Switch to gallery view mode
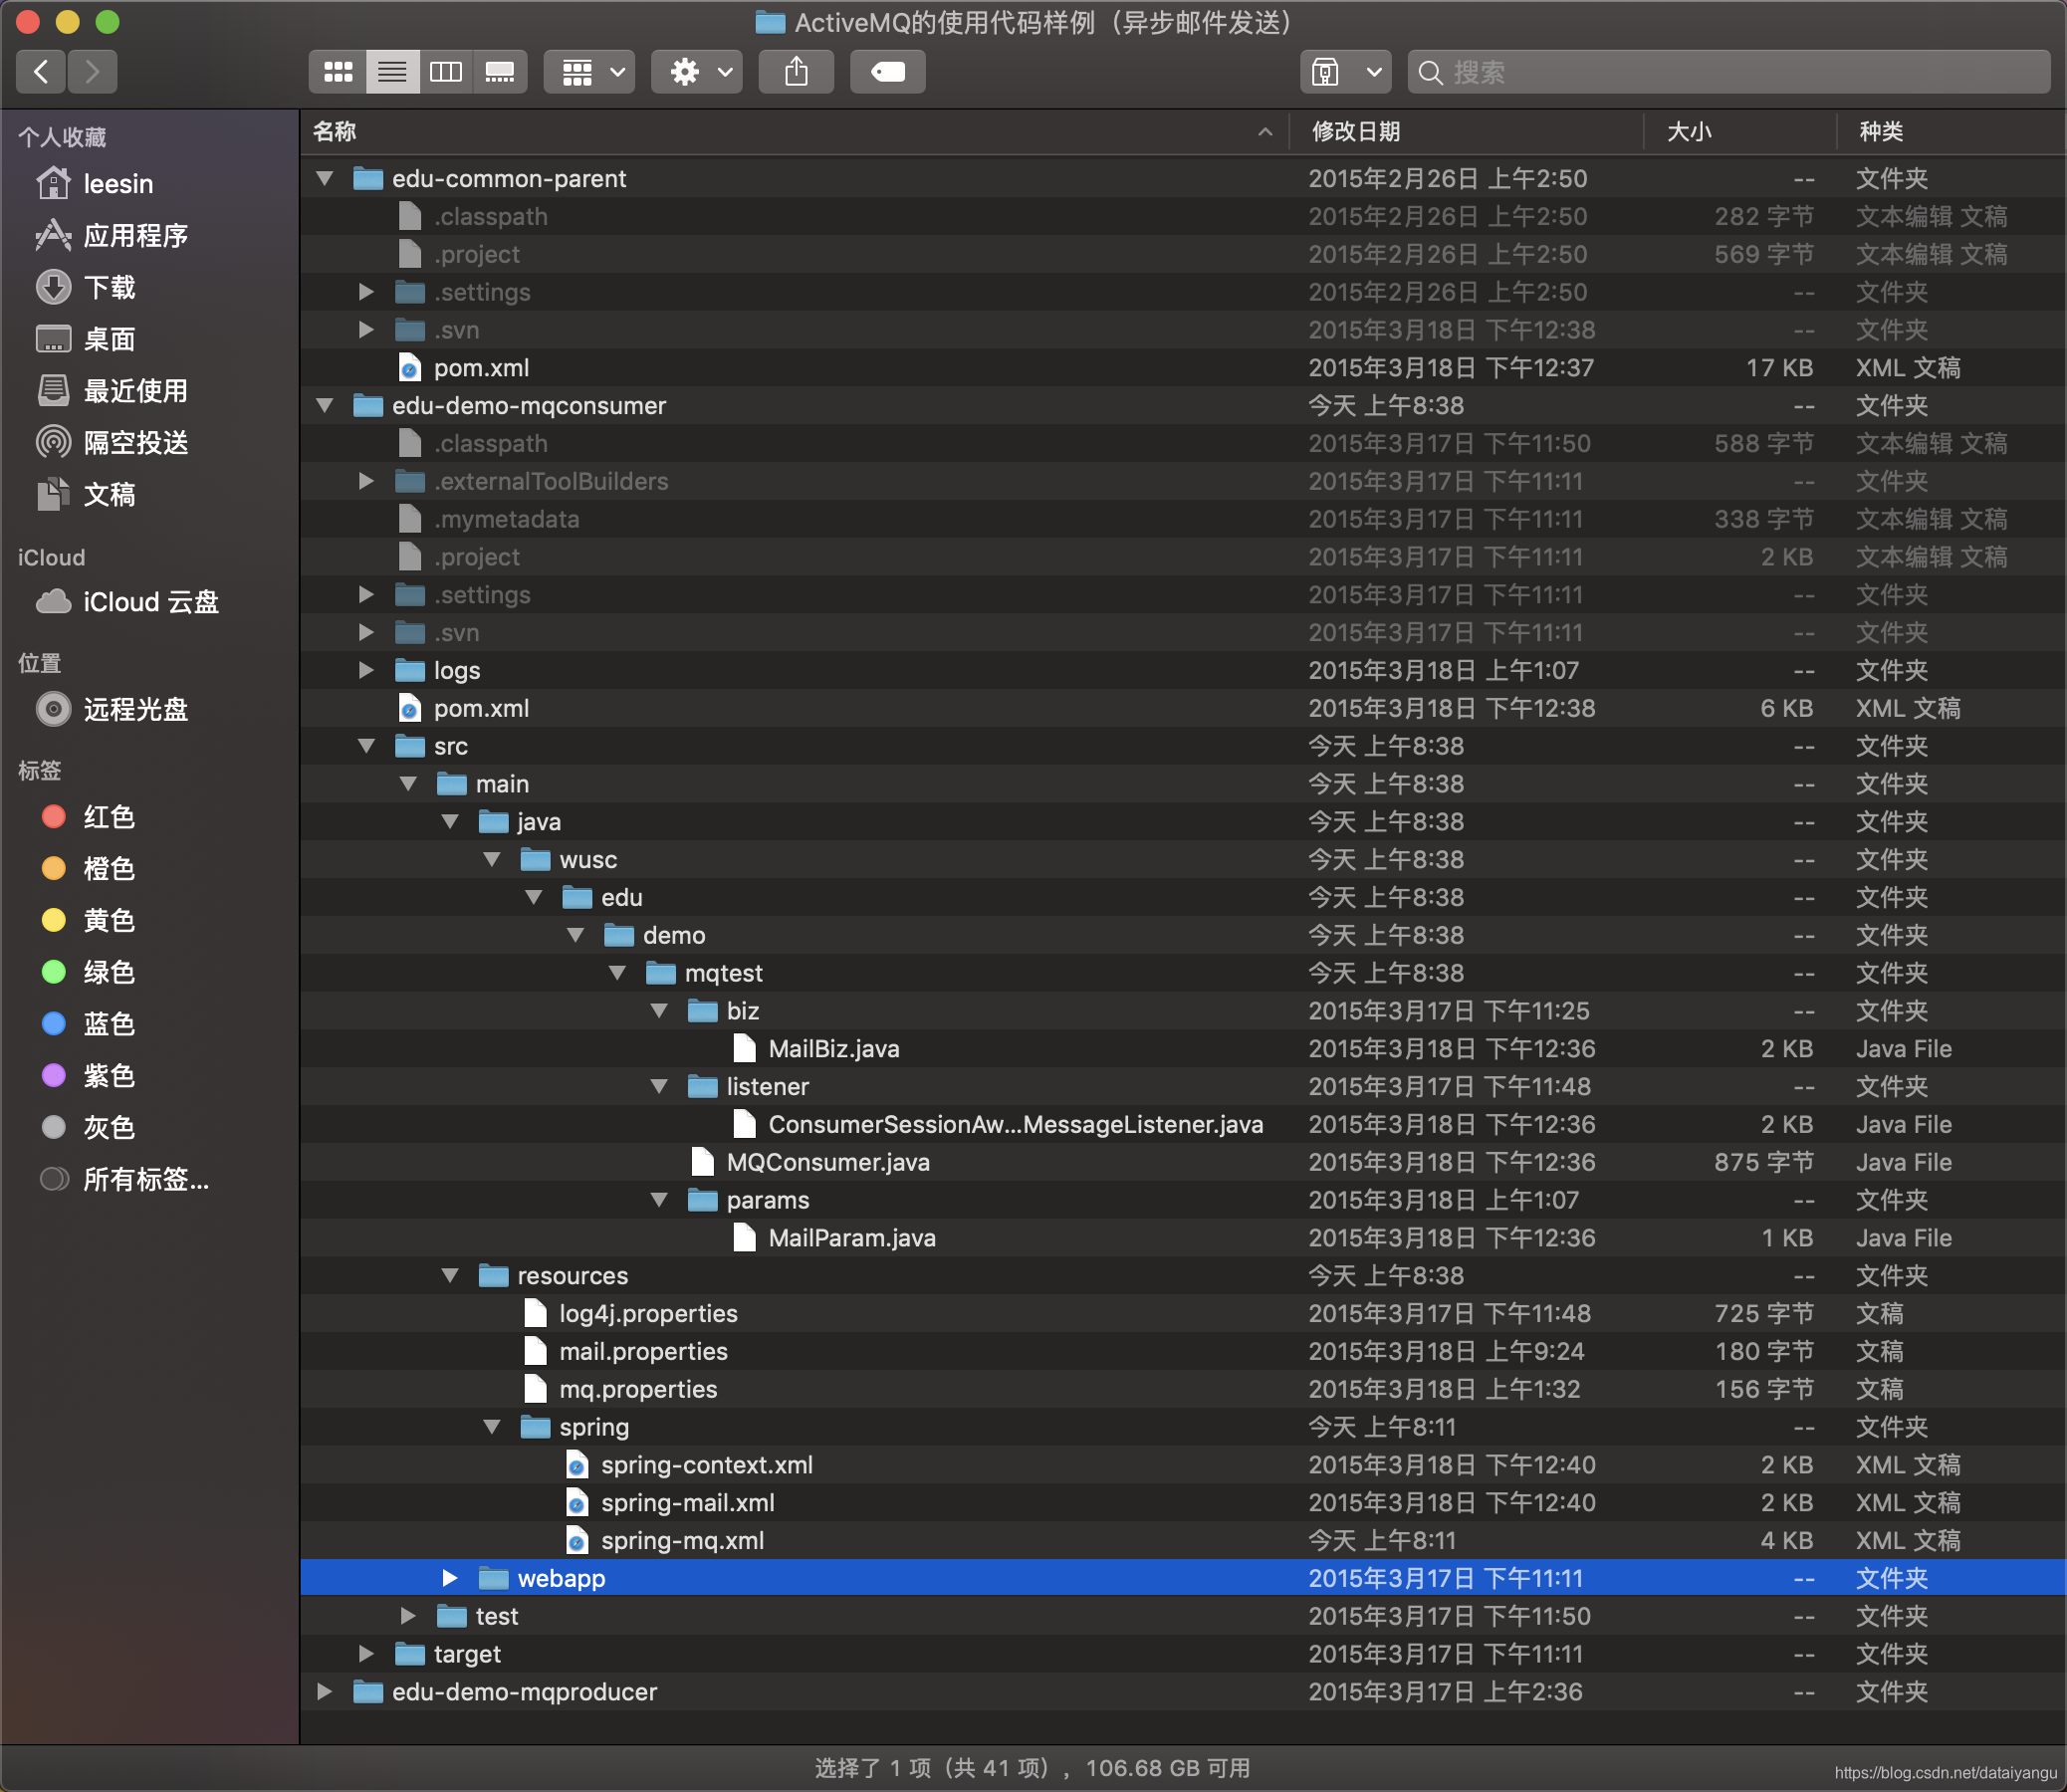 pos(500,72)
